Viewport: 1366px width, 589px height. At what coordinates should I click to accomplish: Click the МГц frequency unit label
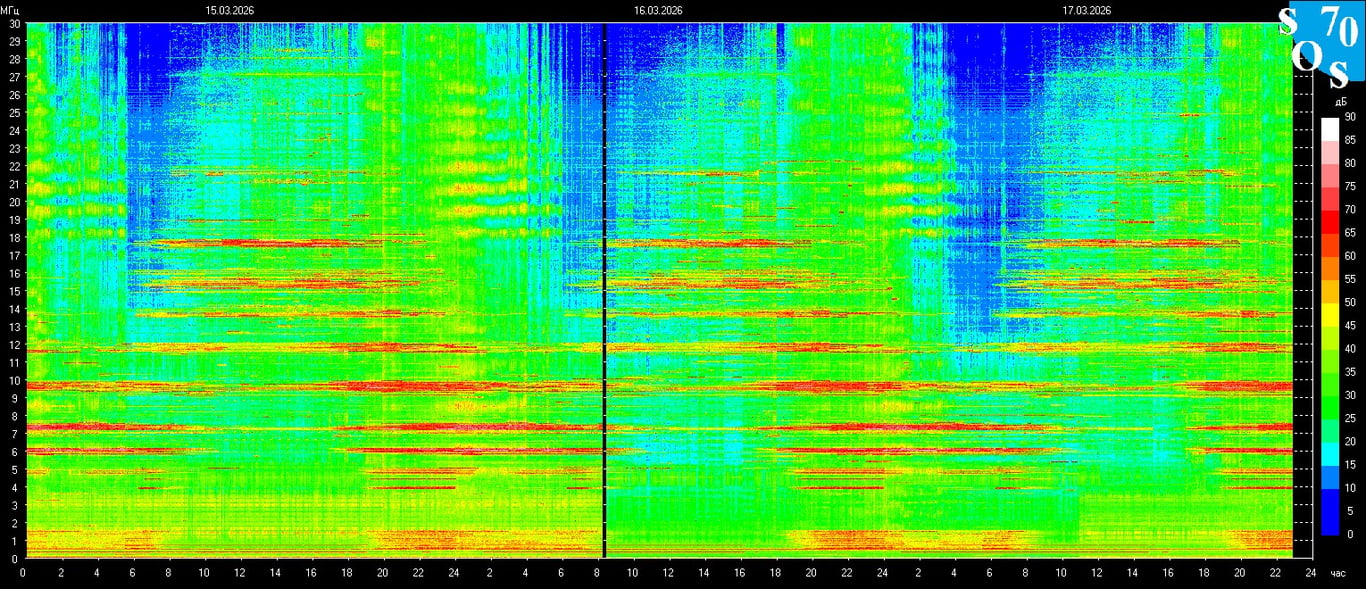coord(11,10)
